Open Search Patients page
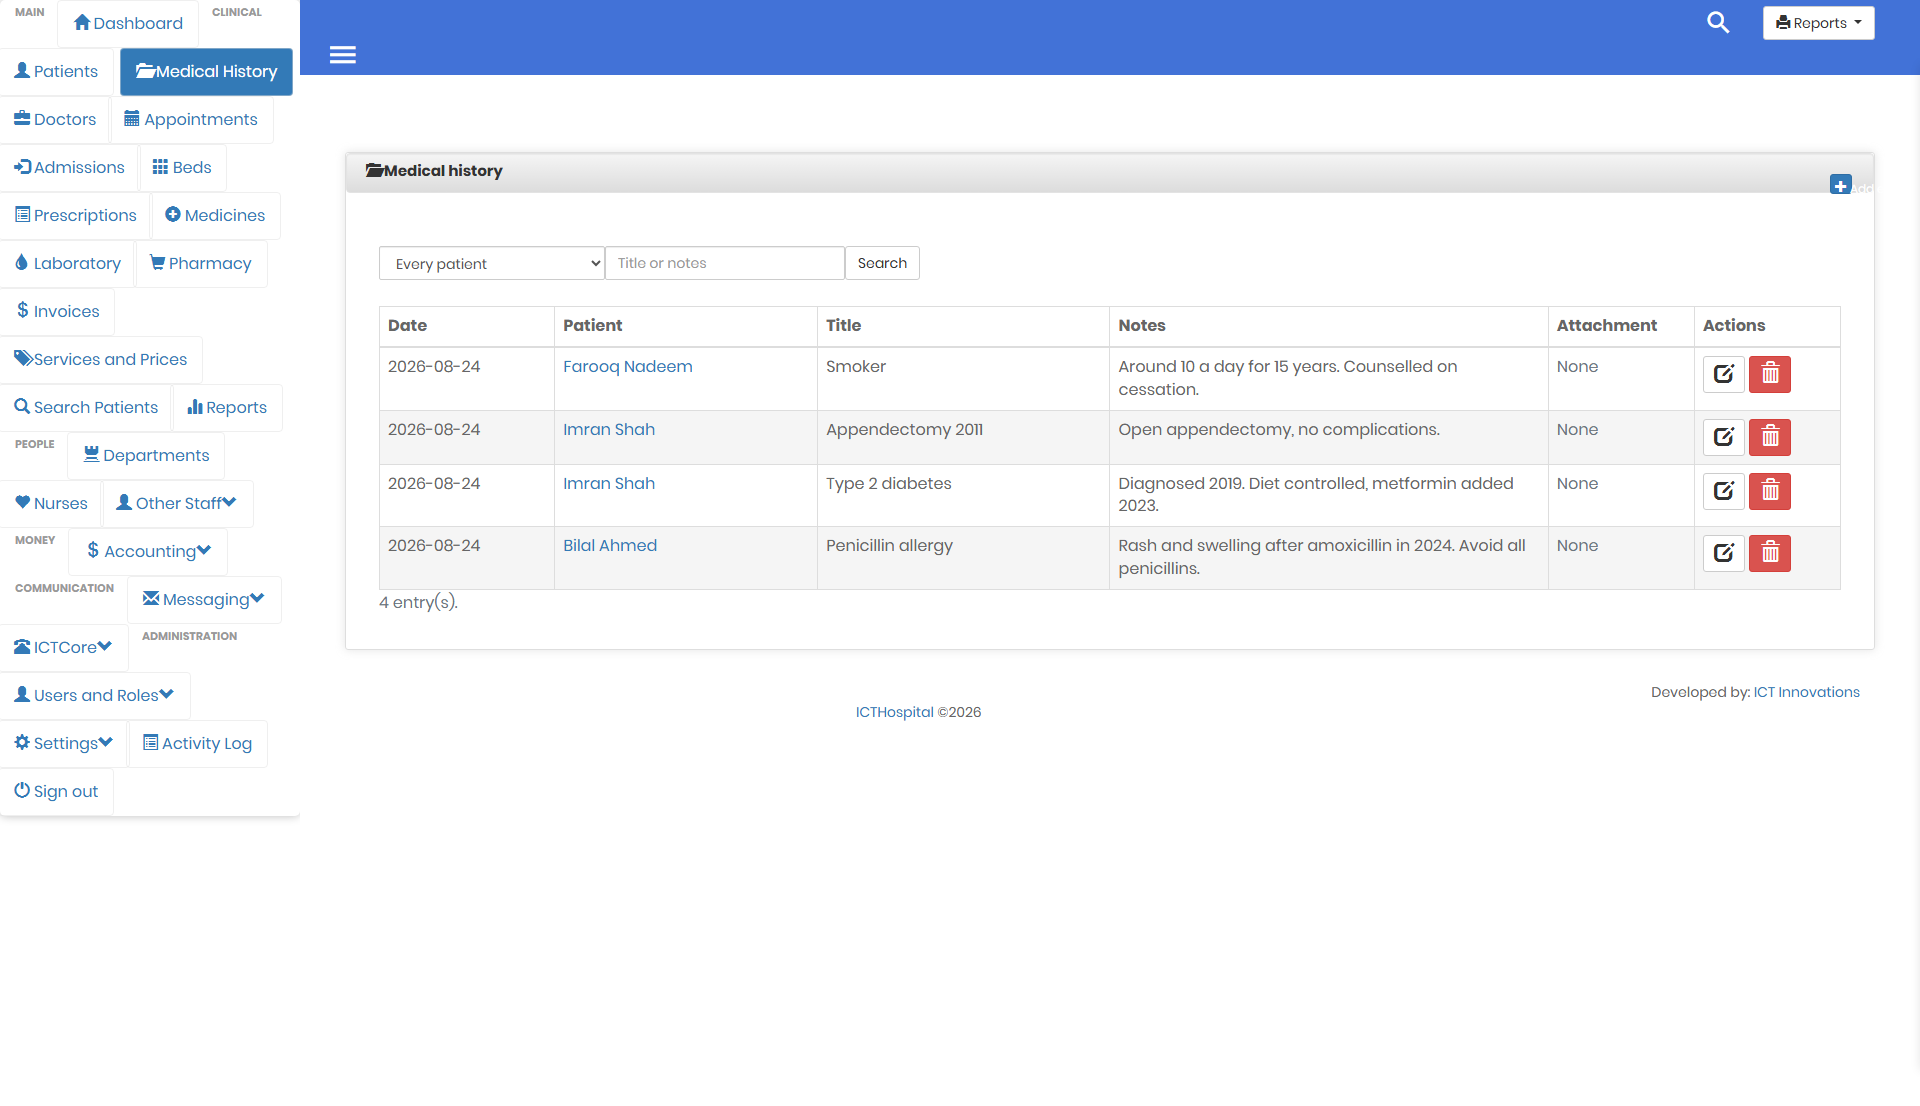Screen dimensions: 1920x1106 (86, 407)
